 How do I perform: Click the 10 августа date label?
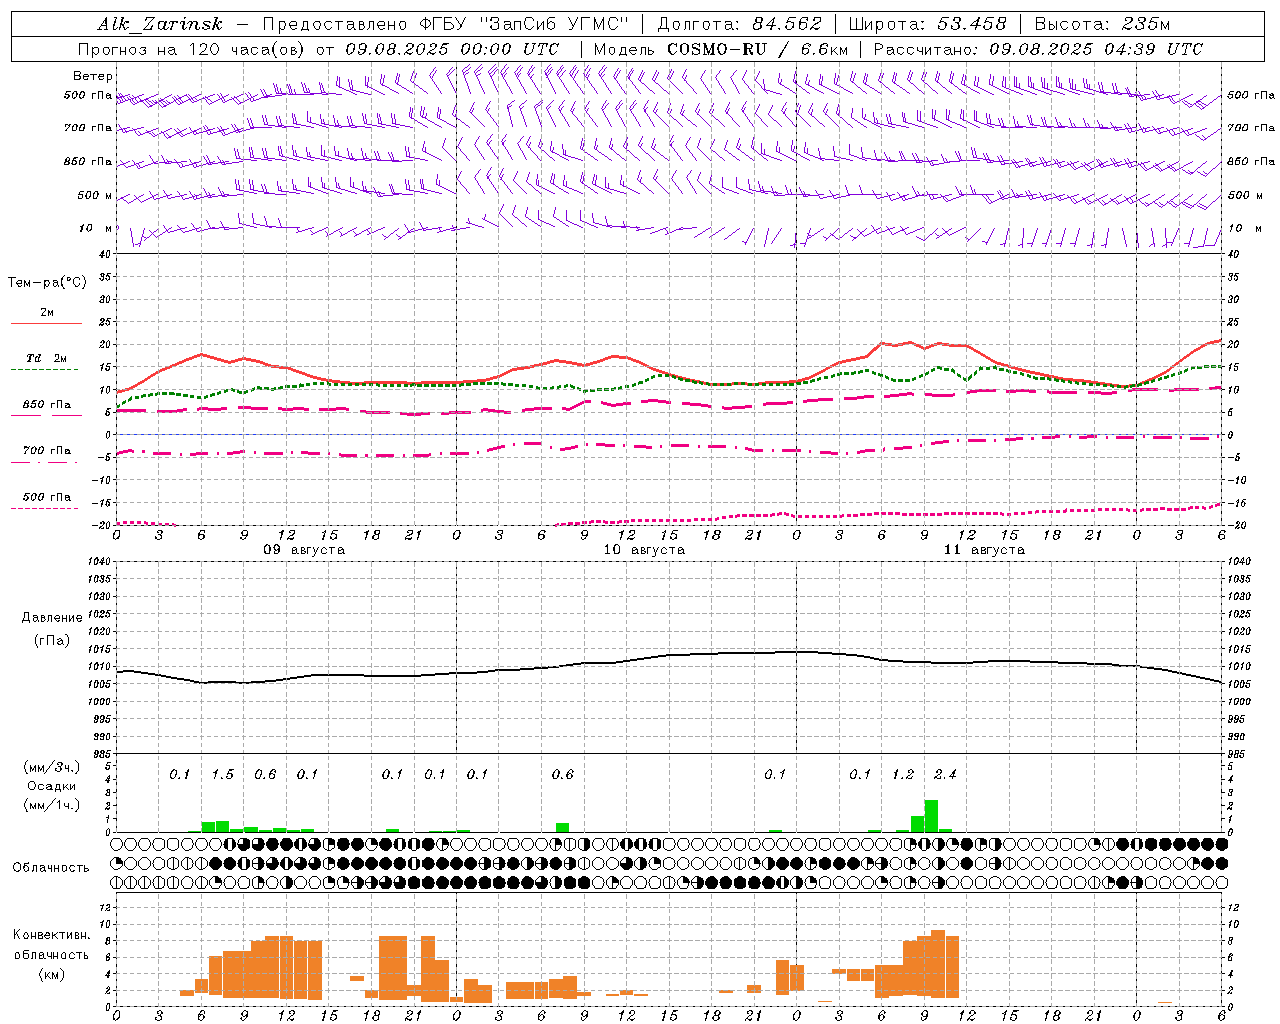[644, 550]
